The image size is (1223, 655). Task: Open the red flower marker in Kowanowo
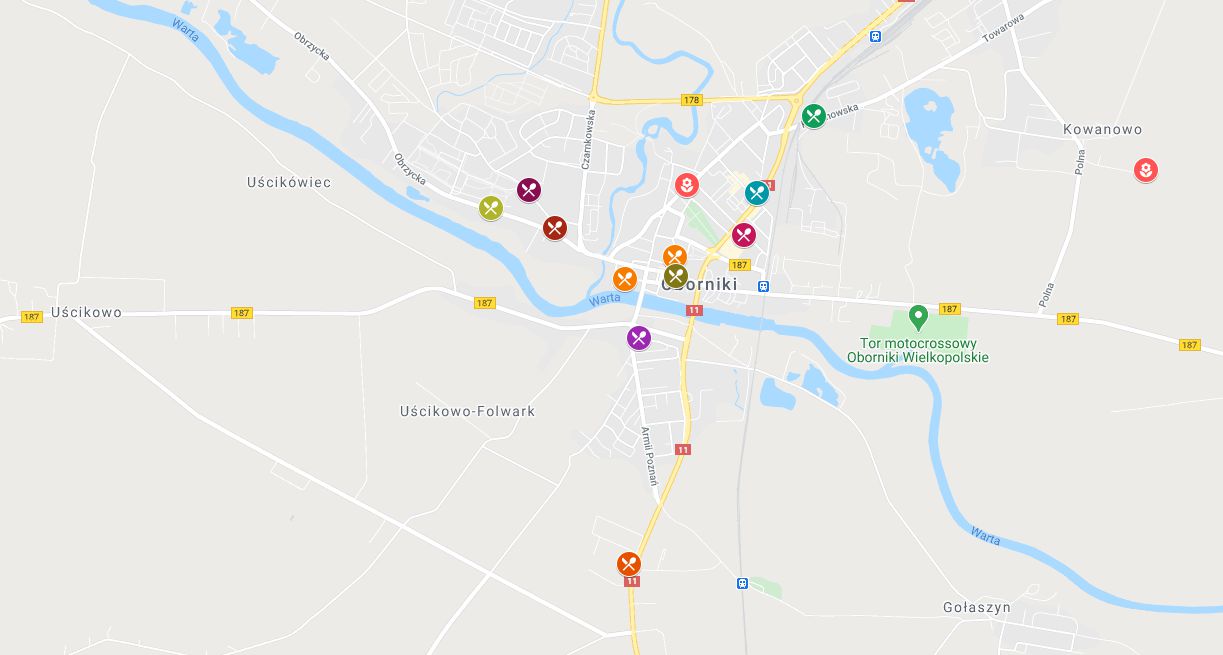(x=1146, y=171)
